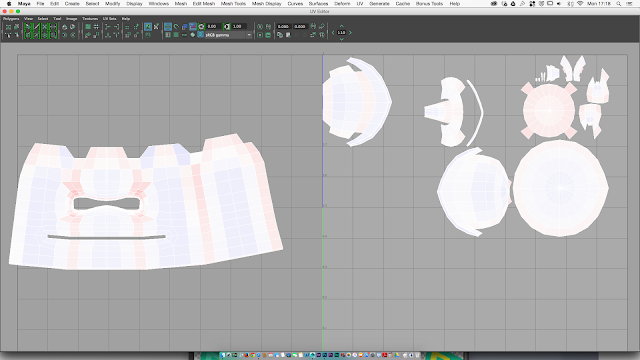Image resolution: width=640 pixels, height=360 pixels.
Task: Toggle texture image display
Action: coord(148,27)
